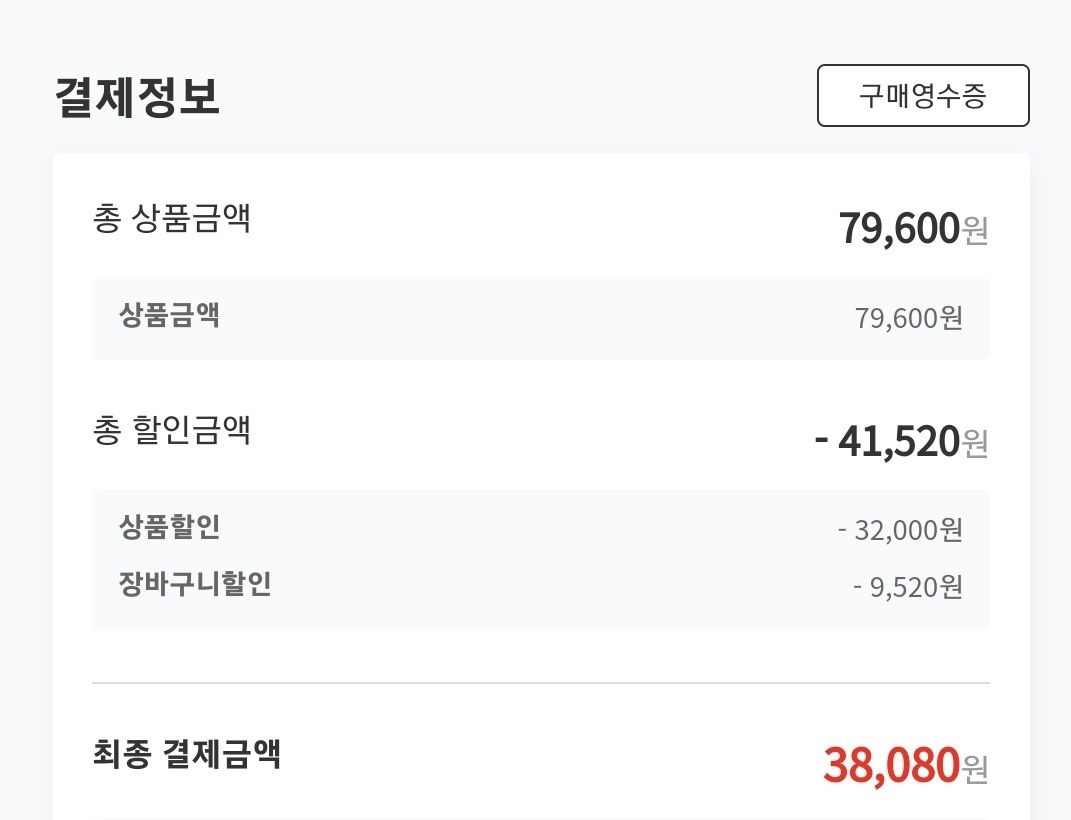Click the 최종 결제금액 label
This screenshot has height=820, width=1071.
186,753
